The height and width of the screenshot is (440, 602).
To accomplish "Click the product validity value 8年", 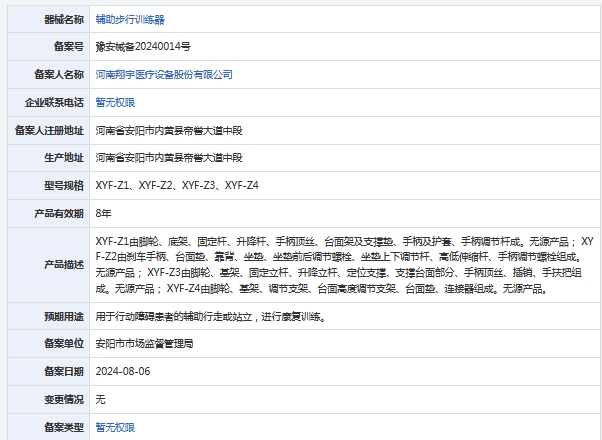I will (103, 213).
